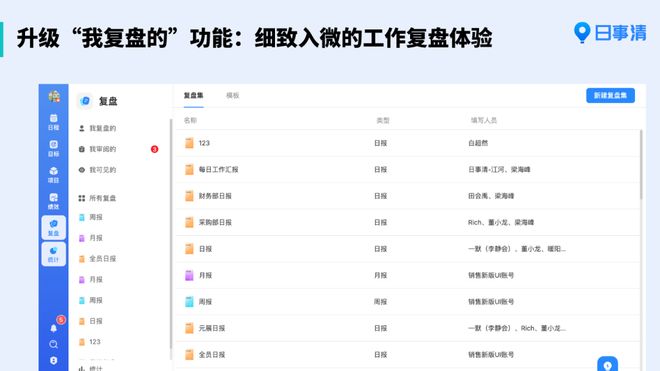The height and width of the screenshot is (371, 660).
Task: Open the 财务部日报 review set
Action: (215, 196)
